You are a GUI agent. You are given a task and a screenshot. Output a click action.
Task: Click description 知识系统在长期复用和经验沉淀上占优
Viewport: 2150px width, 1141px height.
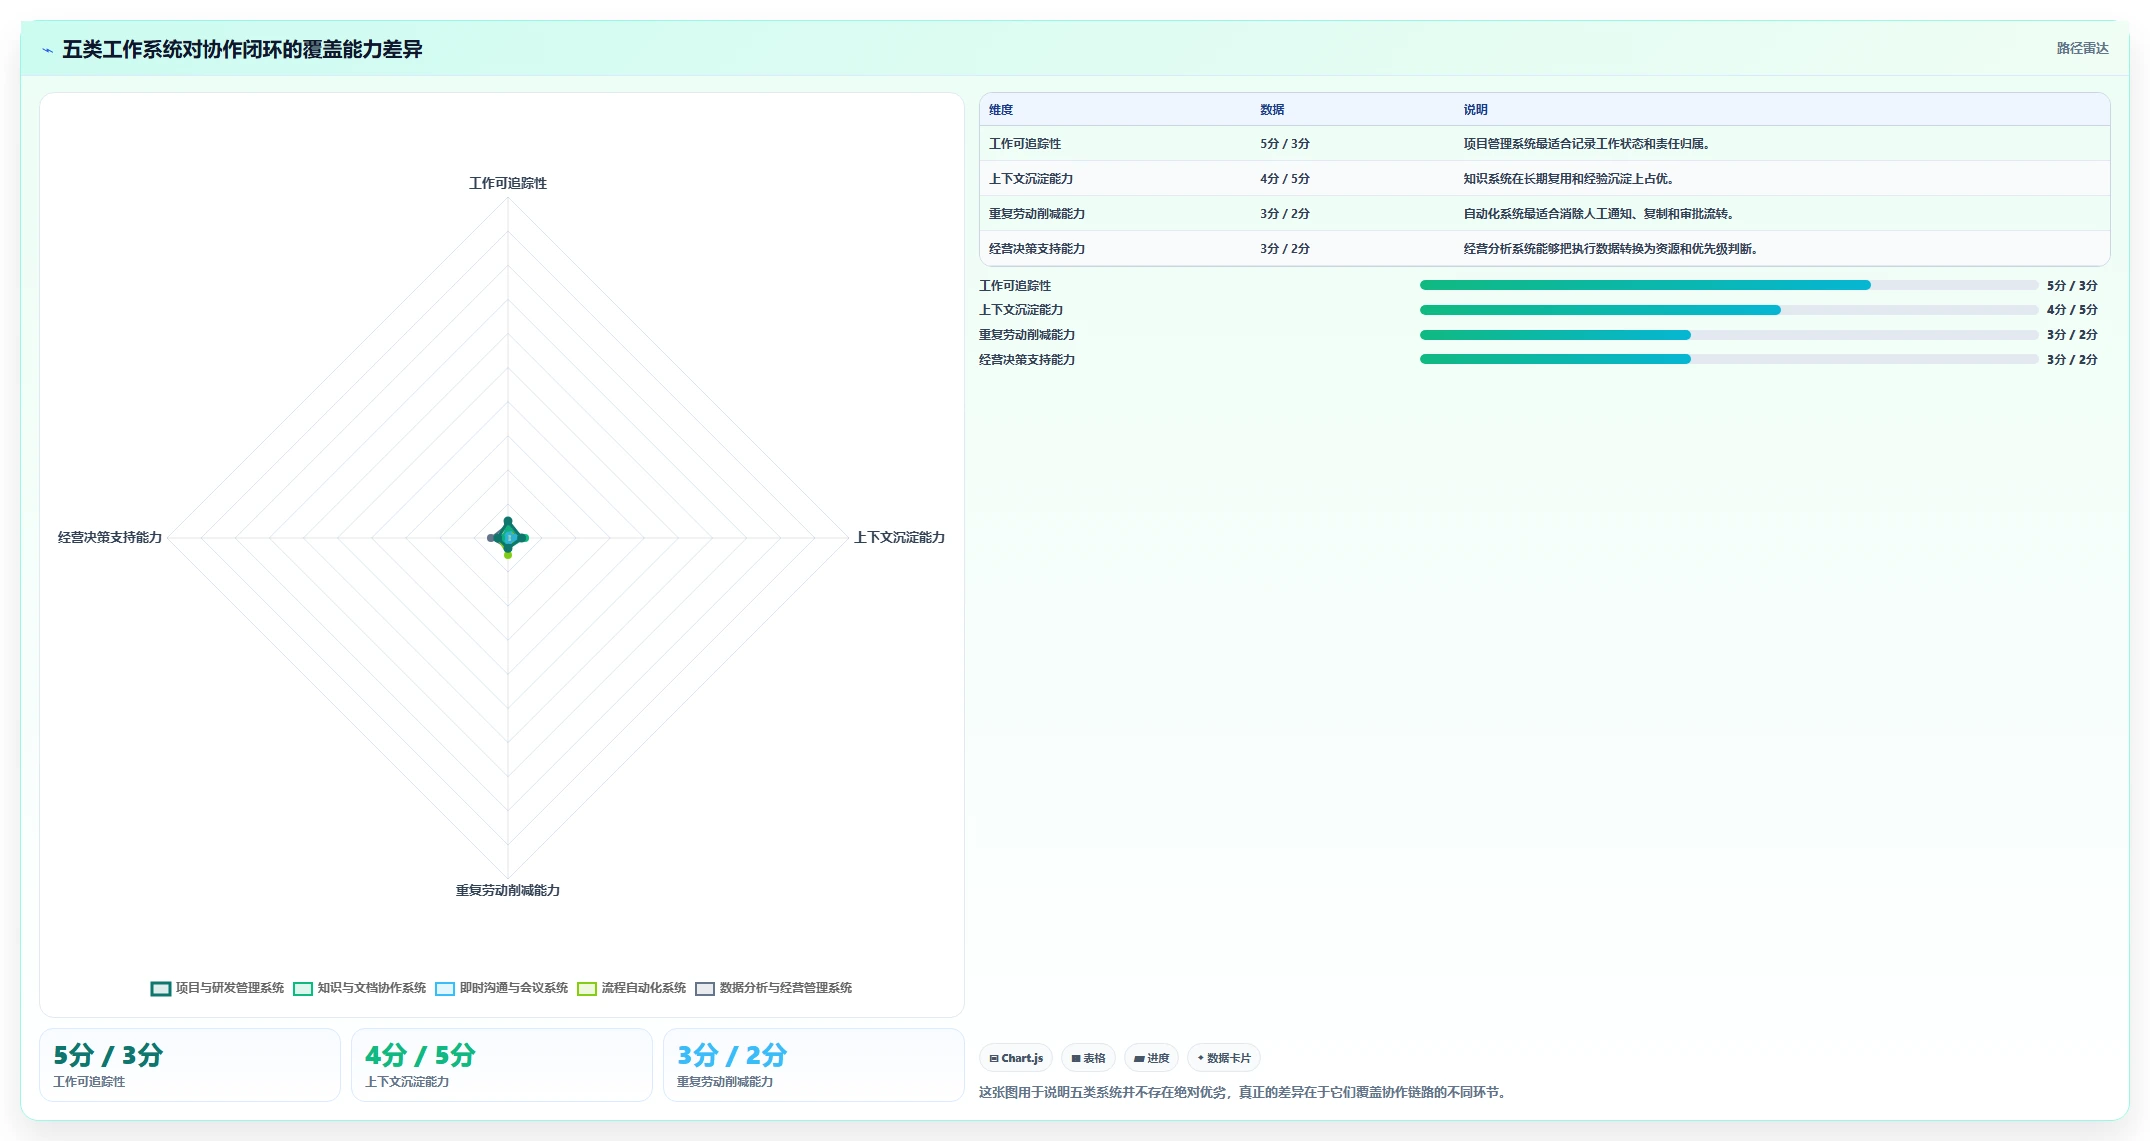[1569, 179]
